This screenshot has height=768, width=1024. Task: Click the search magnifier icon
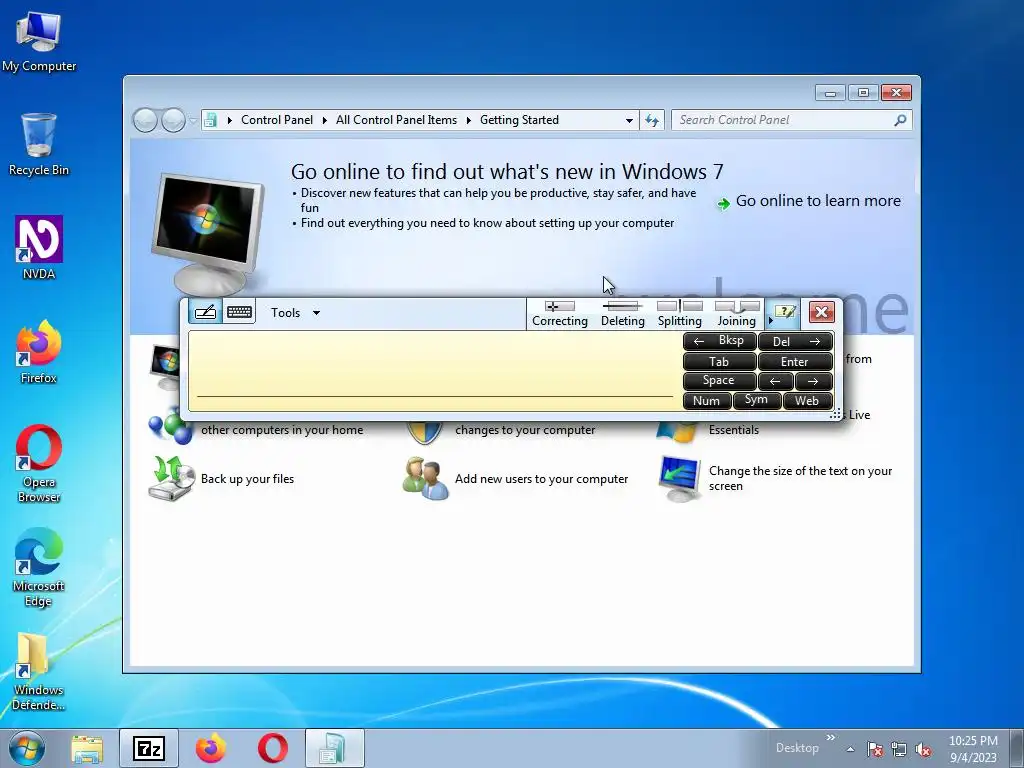click(901, 120)
